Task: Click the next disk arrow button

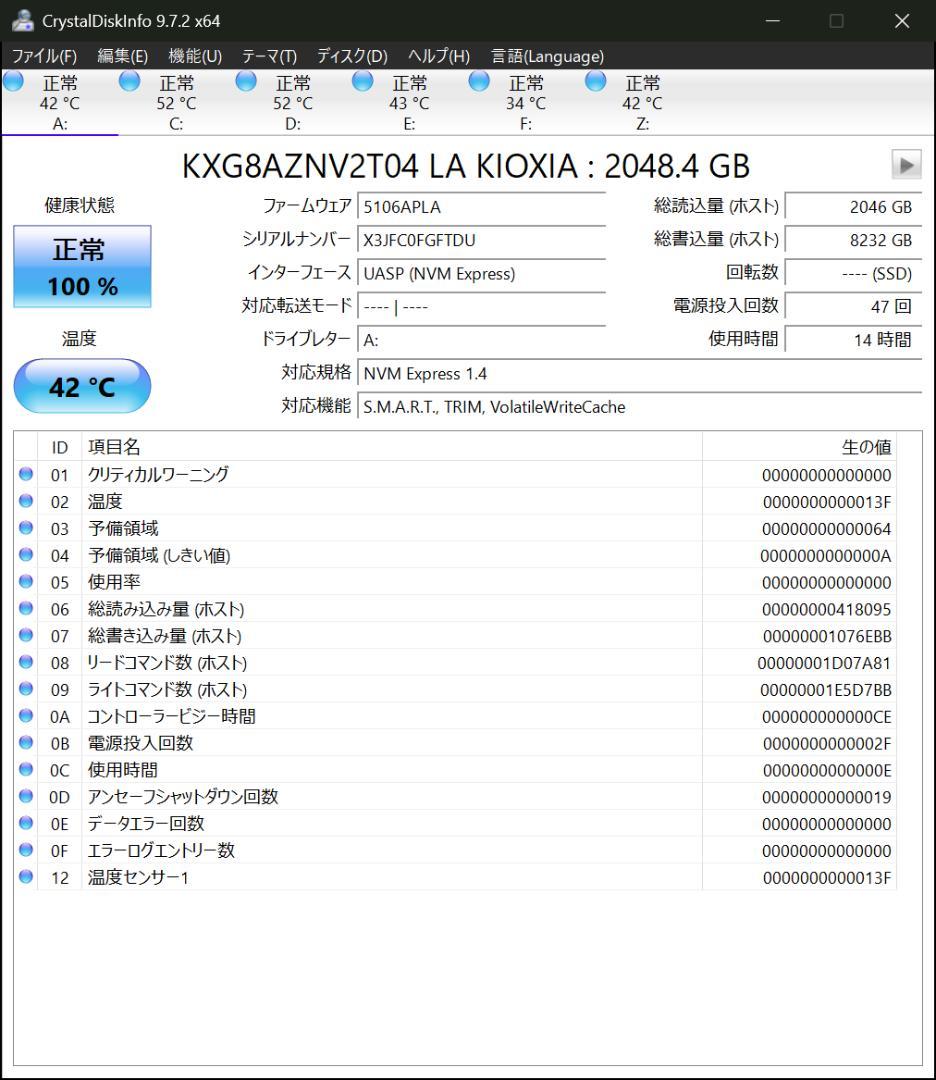Action: pyautogui.click(x=906, y=165)
